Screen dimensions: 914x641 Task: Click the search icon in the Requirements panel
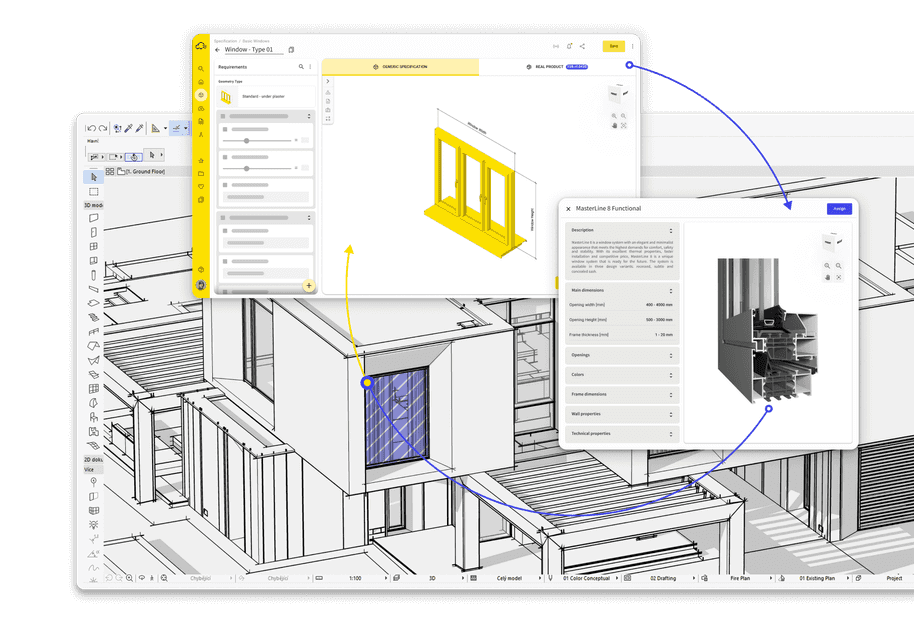click(302, 66)
